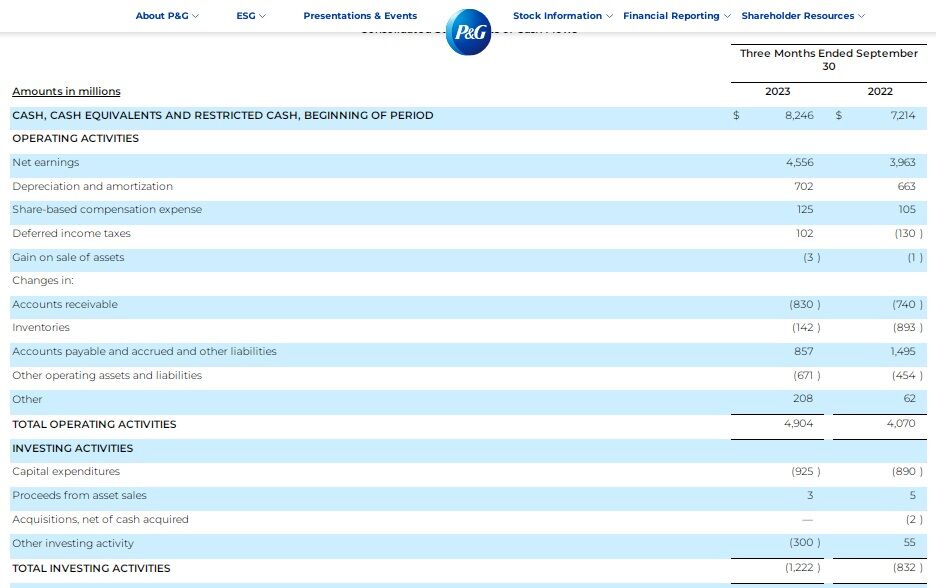Open the Financial Reporting menu
Image resolution: width=936 pixels, height=588 pixels.
click(x=671, y=16)
